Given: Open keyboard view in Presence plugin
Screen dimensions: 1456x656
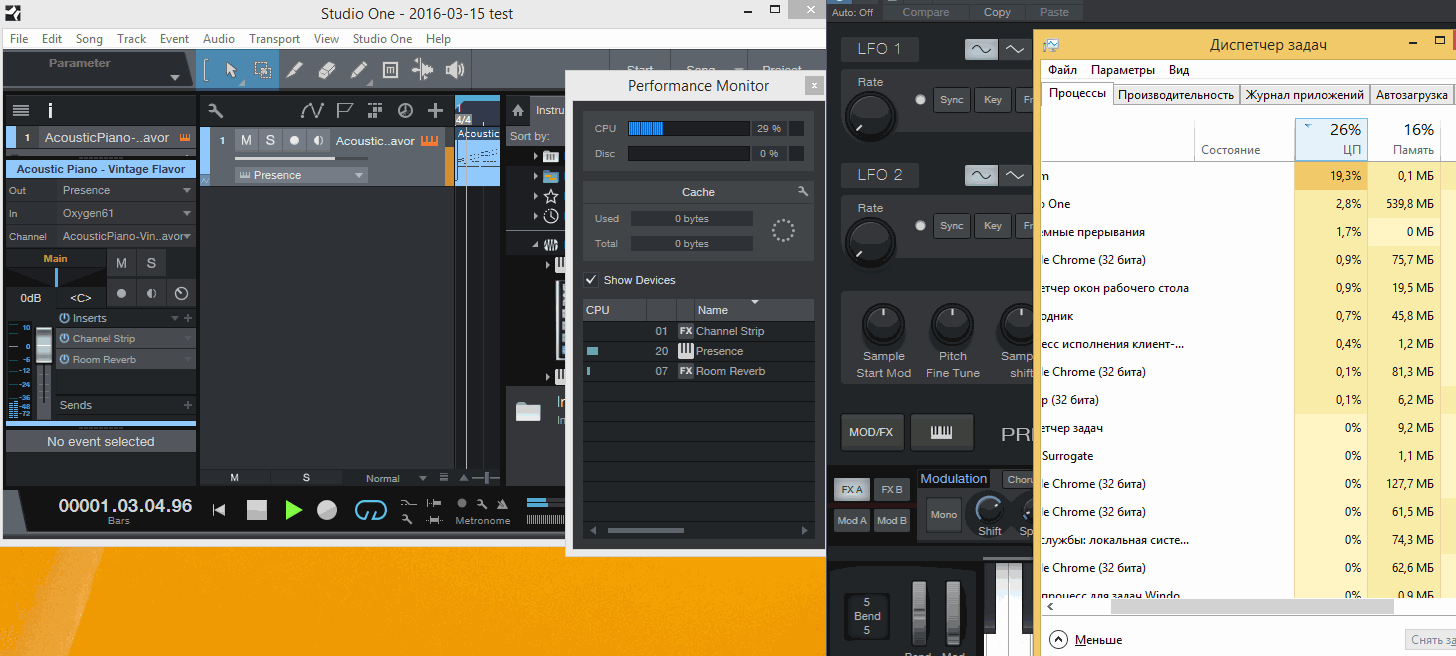Looking at the screenshot, I should [941, 432].
